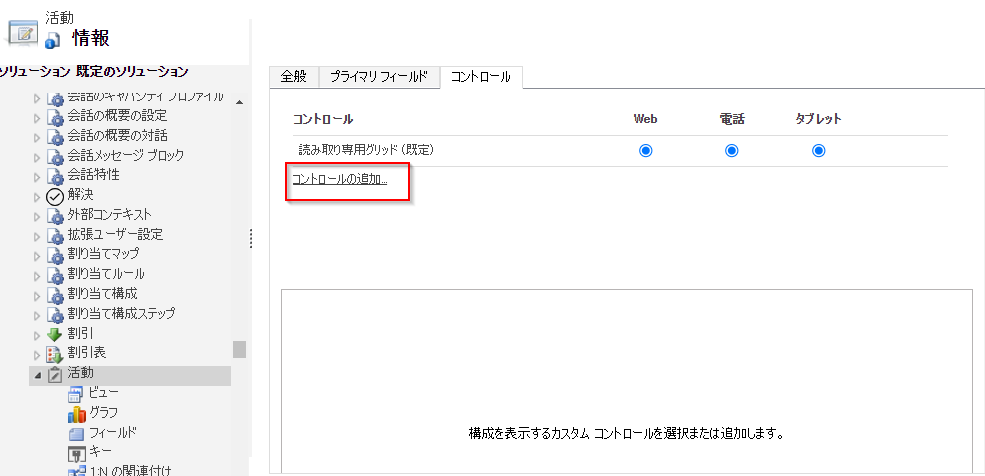Viewport: 985px width, 476px height.
Task: Click the キー icon
Action: click(75, 453)
